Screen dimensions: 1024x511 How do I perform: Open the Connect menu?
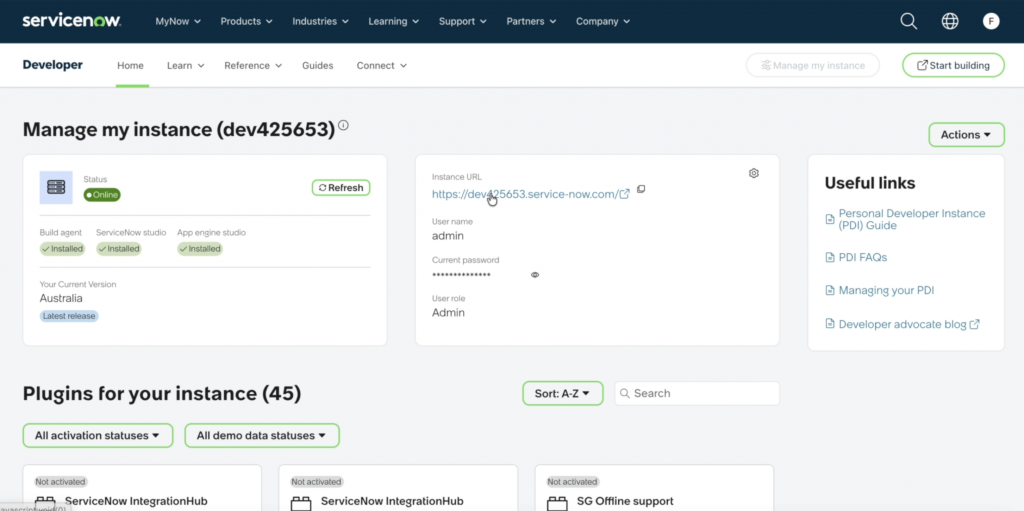[381, 65]
